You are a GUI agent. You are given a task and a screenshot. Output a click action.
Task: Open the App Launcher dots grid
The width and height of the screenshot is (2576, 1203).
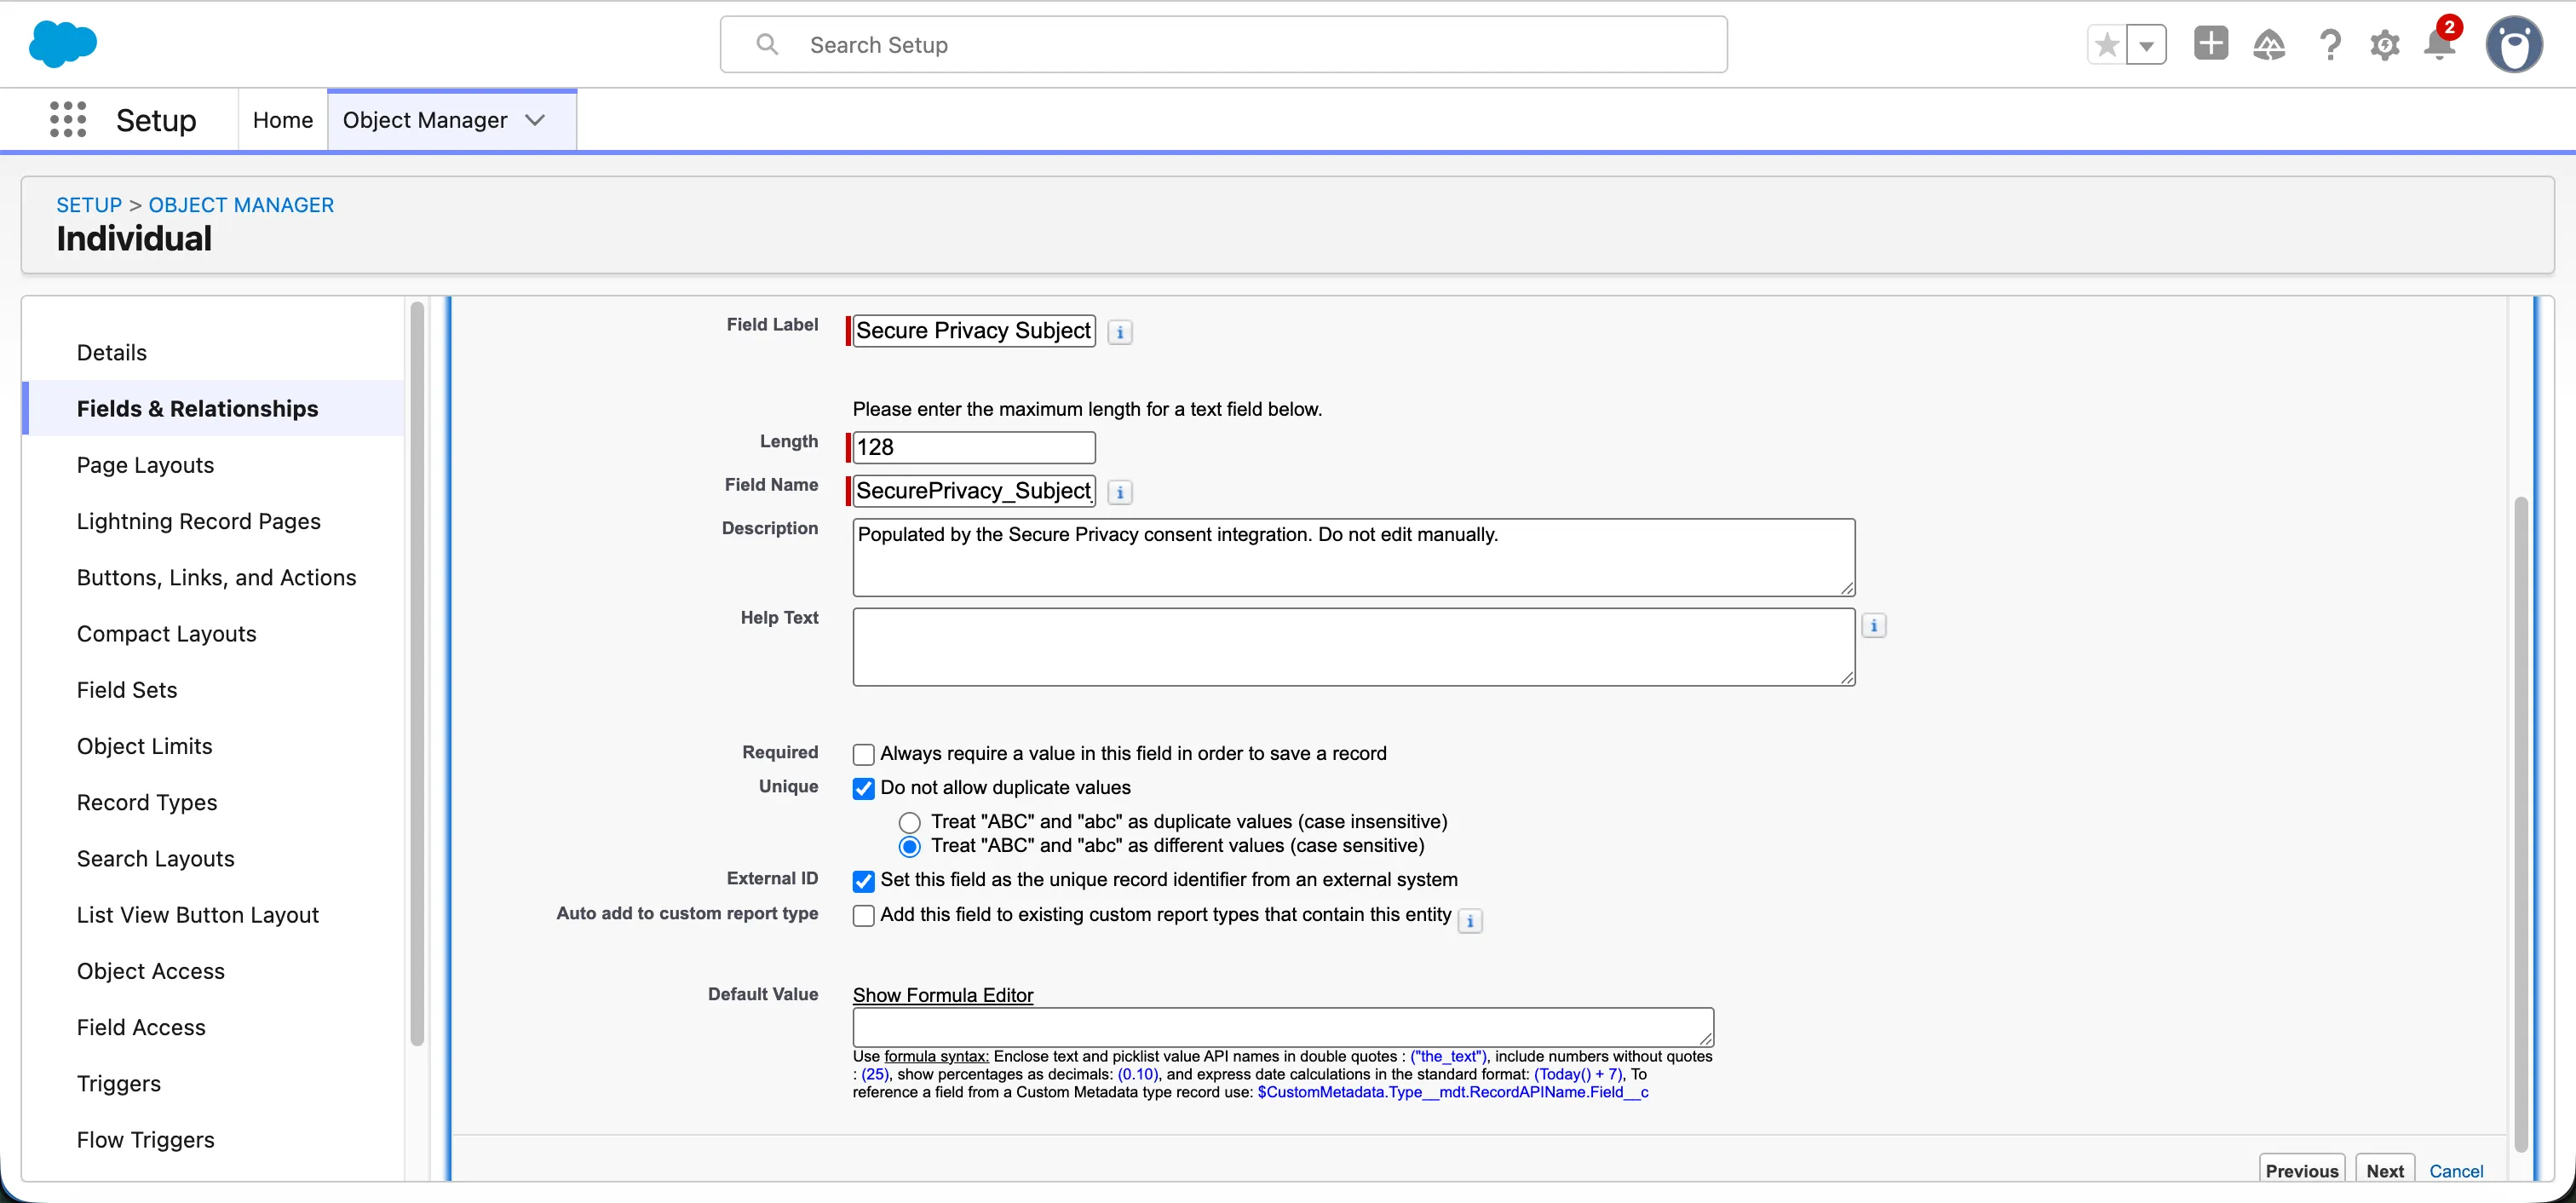coord(68,119)
